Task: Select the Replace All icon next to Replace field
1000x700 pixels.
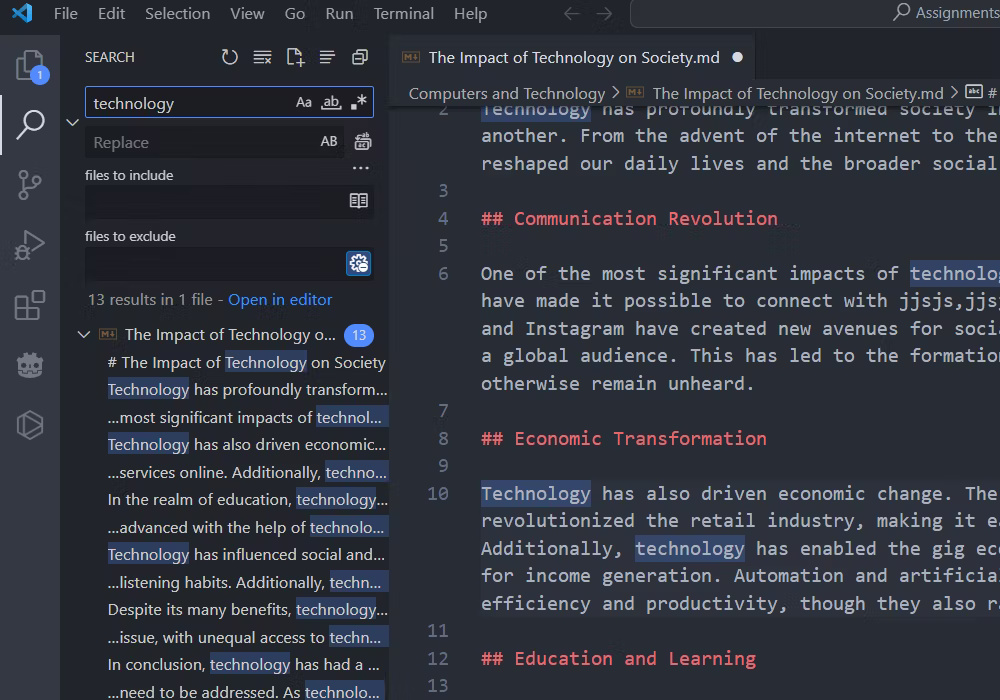Action: pyautogui.click(x=362, y=142)
